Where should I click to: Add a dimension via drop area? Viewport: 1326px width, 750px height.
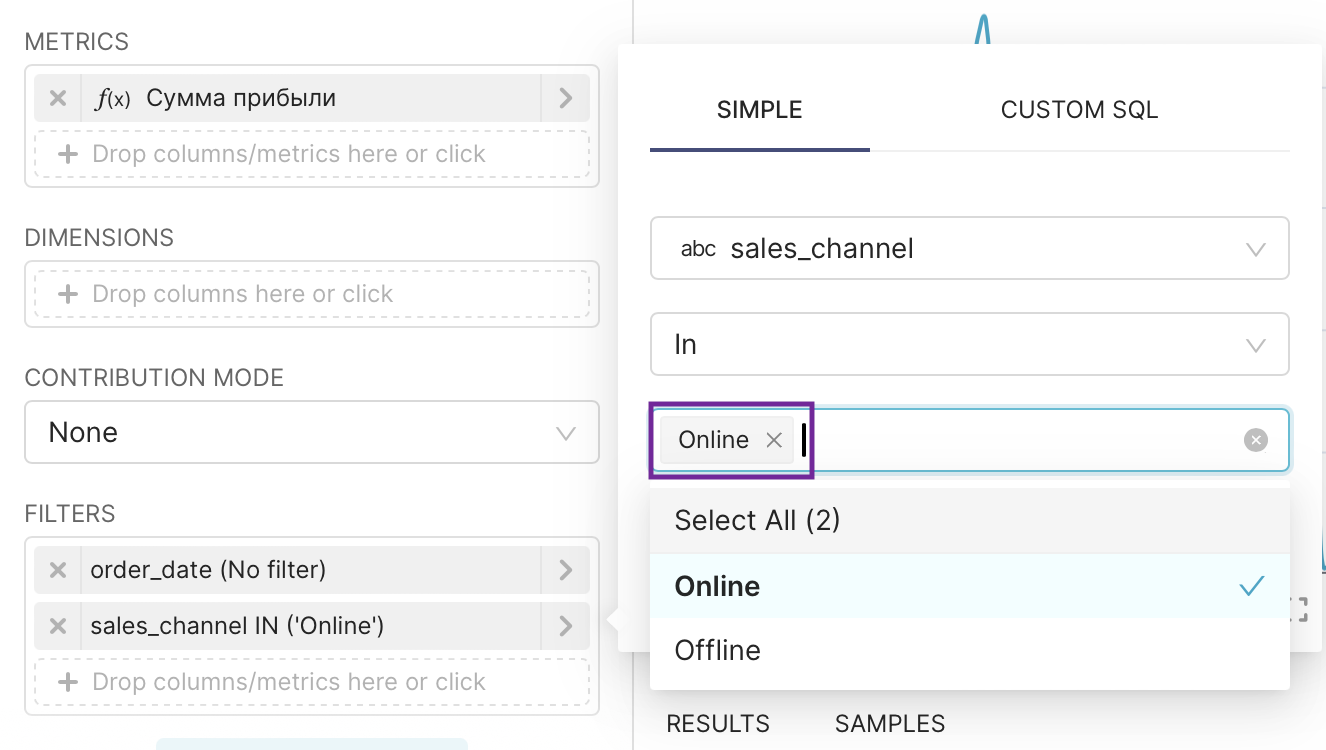point(311,294)
